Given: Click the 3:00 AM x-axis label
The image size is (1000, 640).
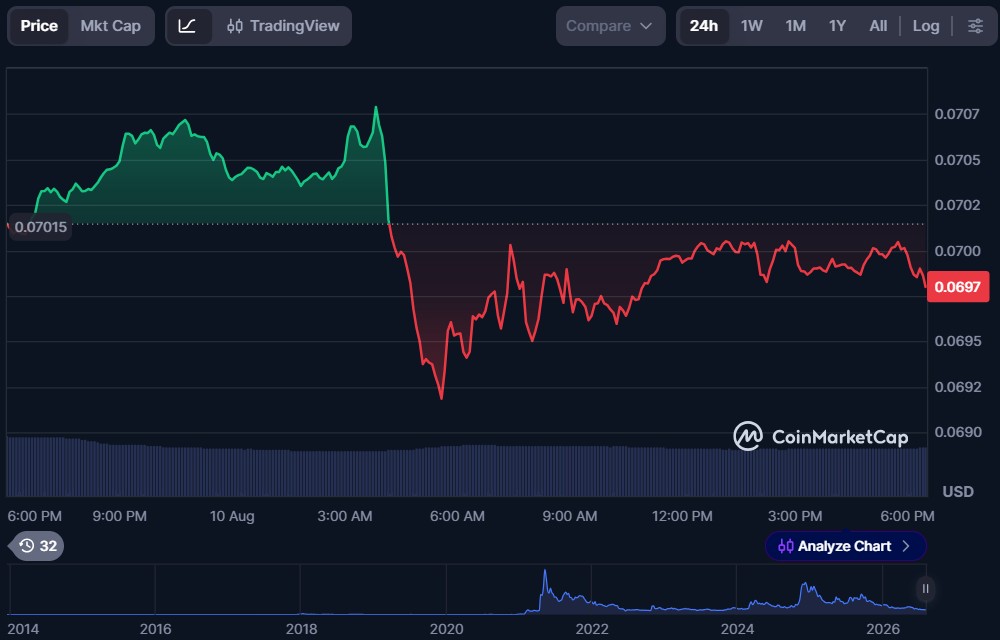Looking at the screenshot, I should 344,516.
